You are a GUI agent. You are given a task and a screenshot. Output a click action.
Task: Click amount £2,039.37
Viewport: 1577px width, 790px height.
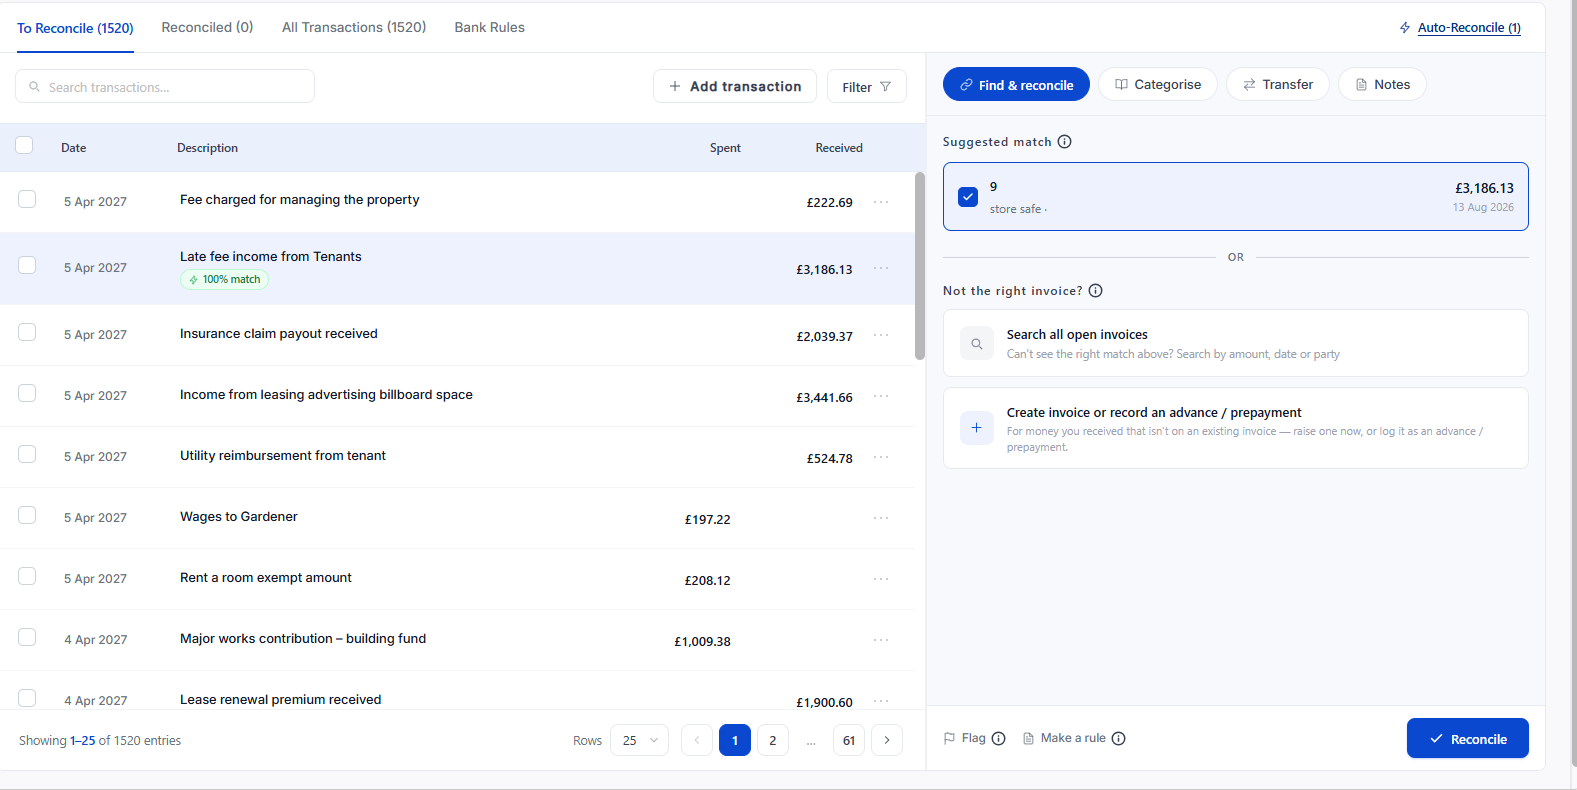click(x=825, y=337)
